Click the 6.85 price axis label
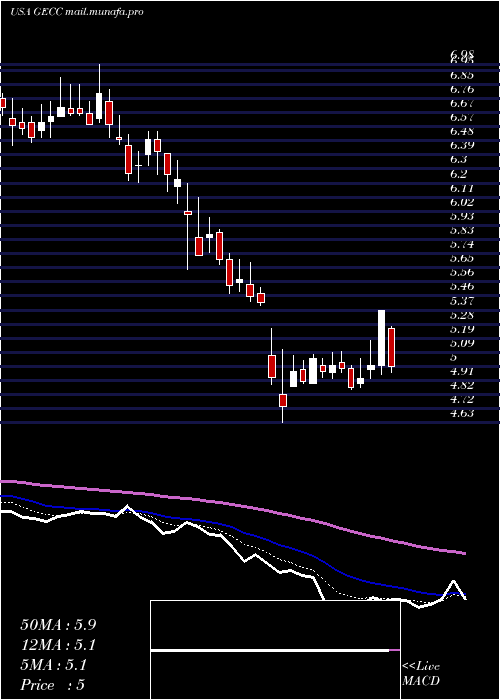 (462, 75)
